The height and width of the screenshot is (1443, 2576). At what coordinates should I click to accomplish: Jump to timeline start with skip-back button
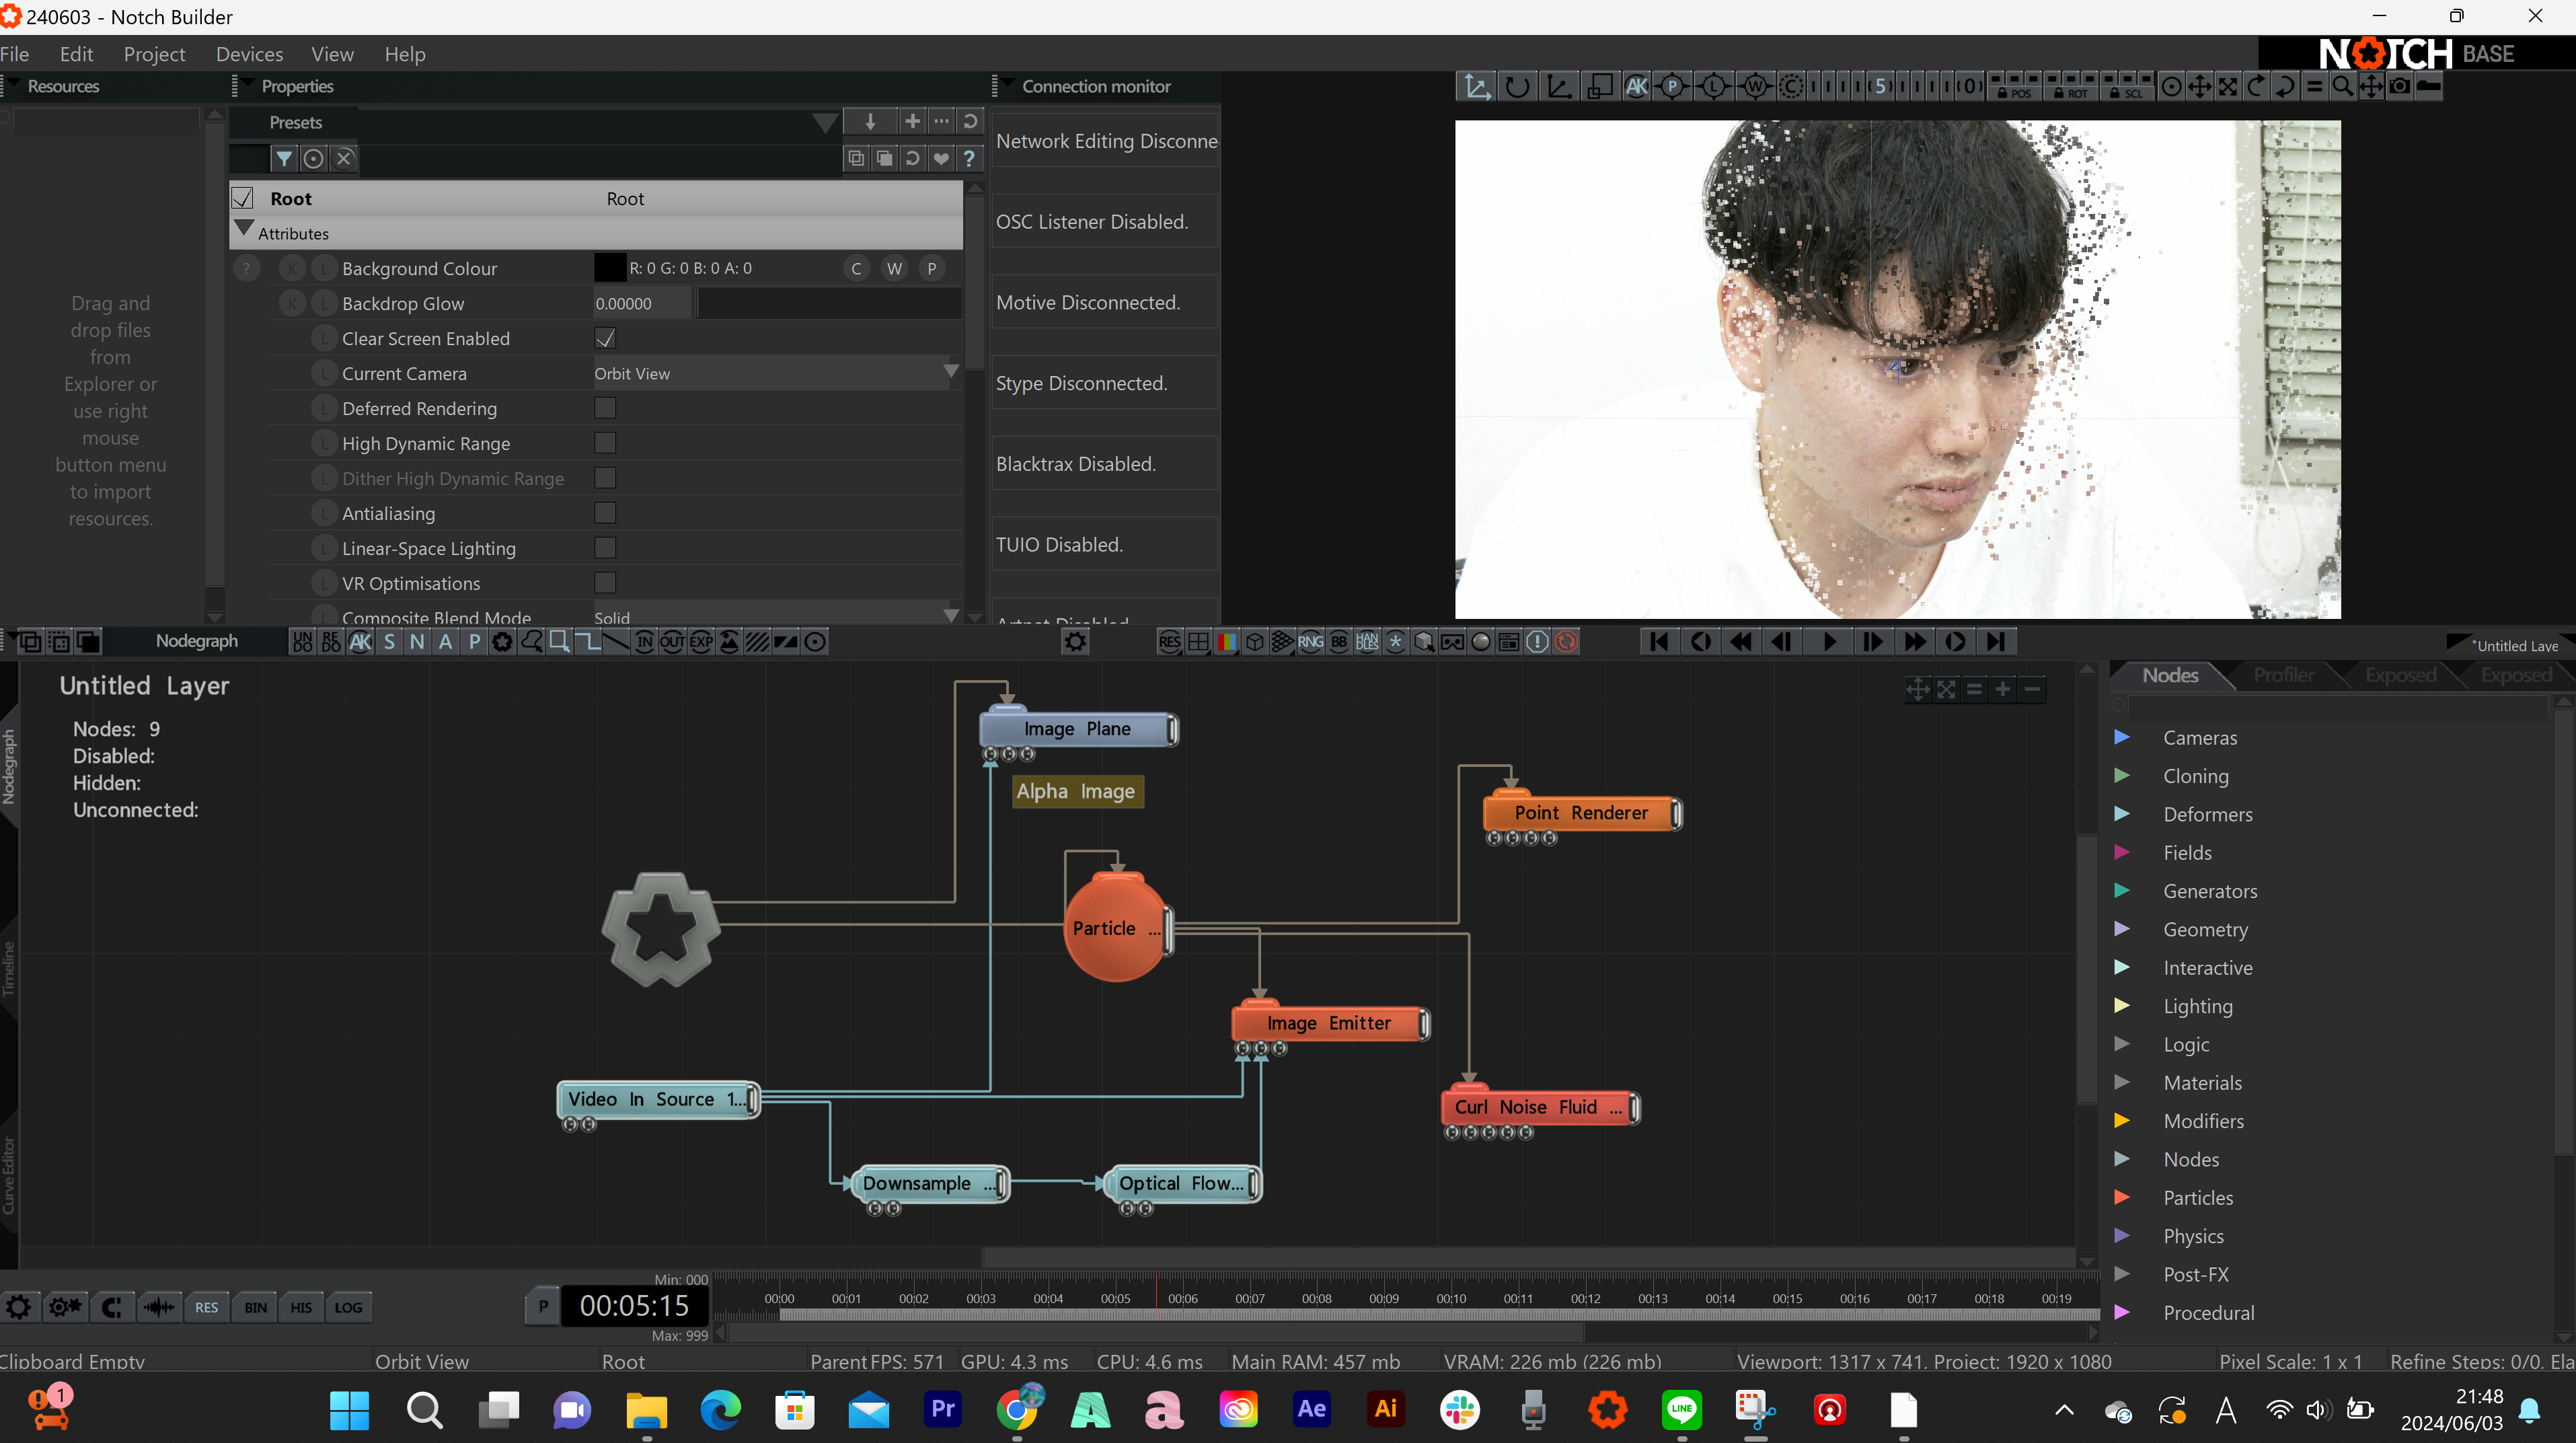click(1659, 642)
